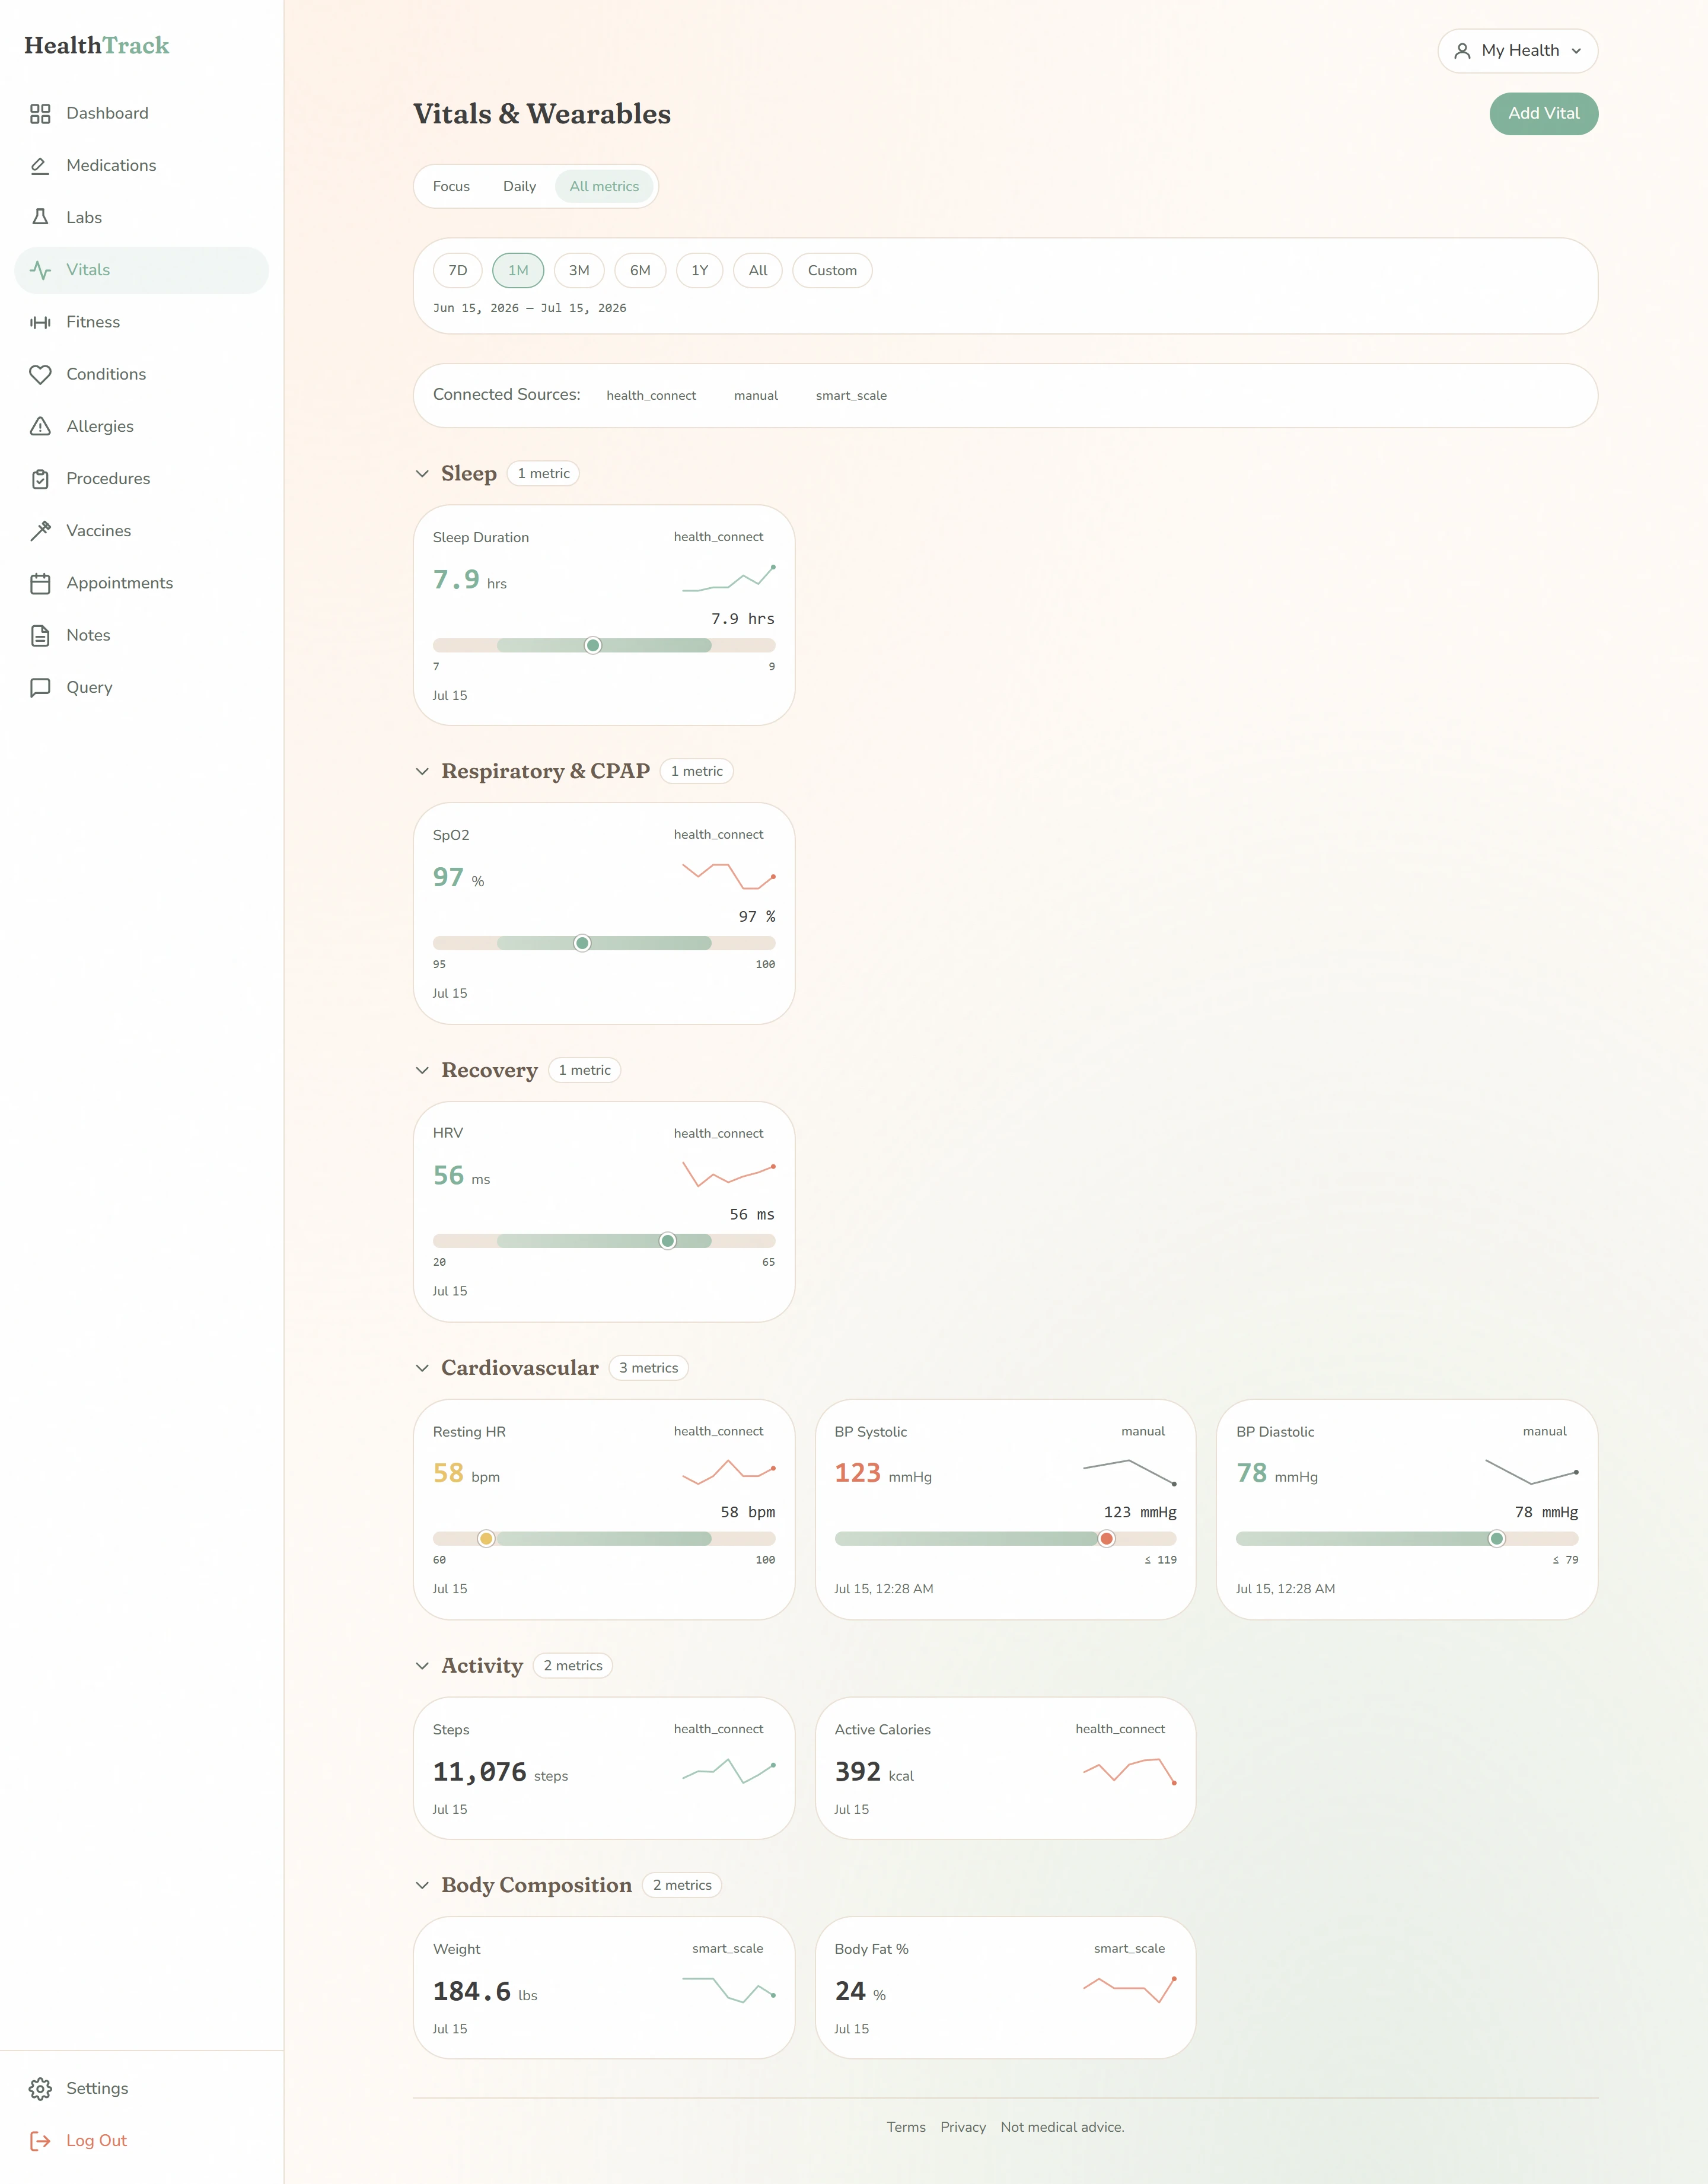Viewport: 1708px width, 2184px height.
Task: Select the 7D time range
Action: point(458,271)
